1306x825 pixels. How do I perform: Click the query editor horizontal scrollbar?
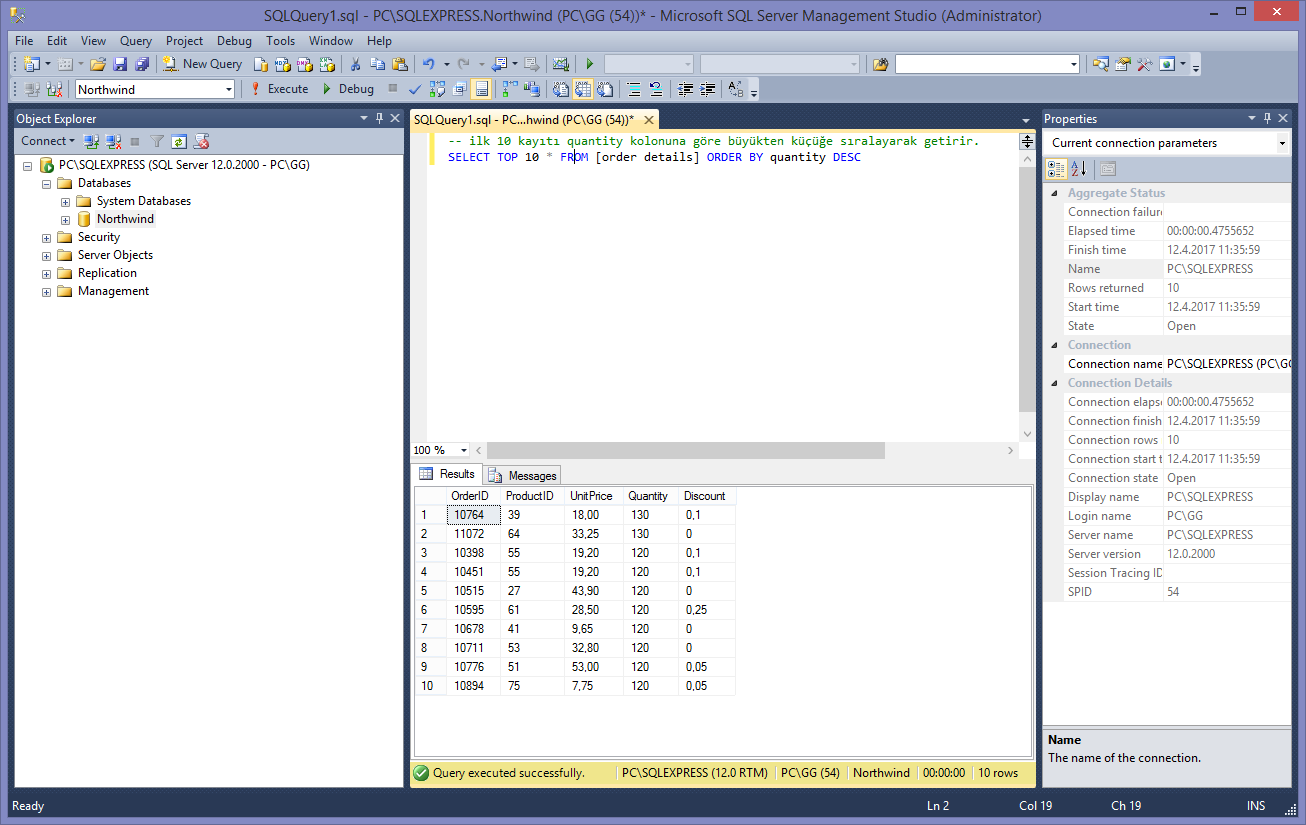tap(685, 450)
